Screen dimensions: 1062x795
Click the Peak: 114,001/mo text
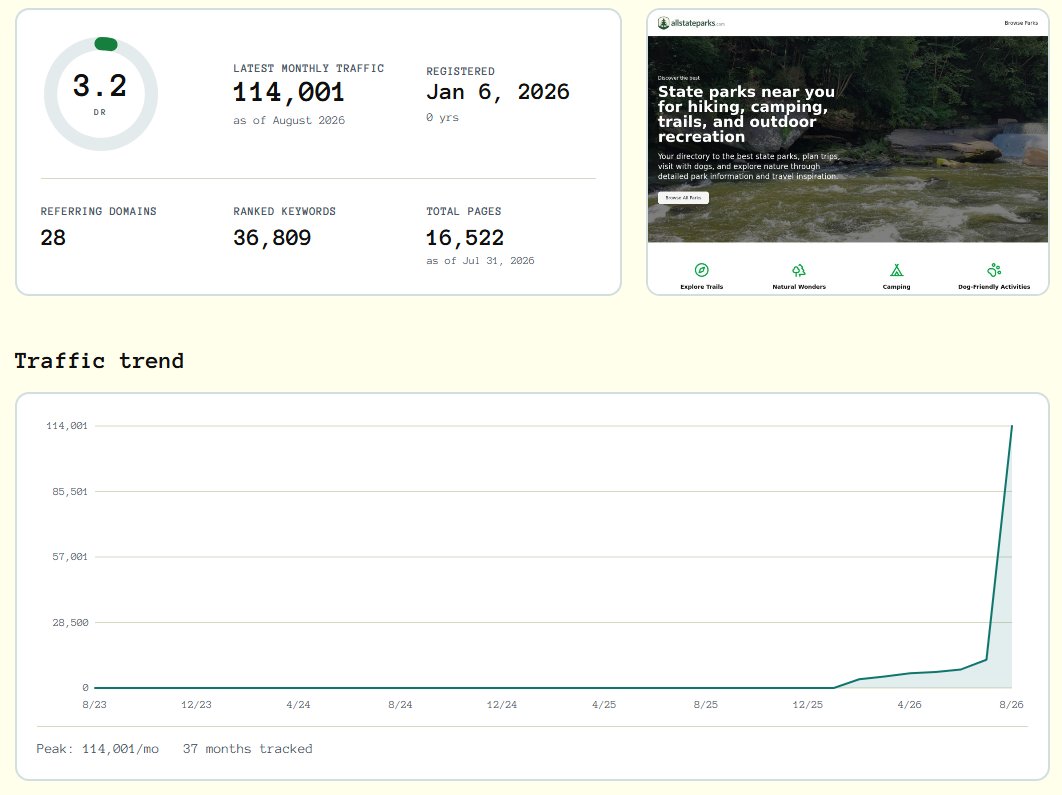pyautogui.click(x=98, y=749)
